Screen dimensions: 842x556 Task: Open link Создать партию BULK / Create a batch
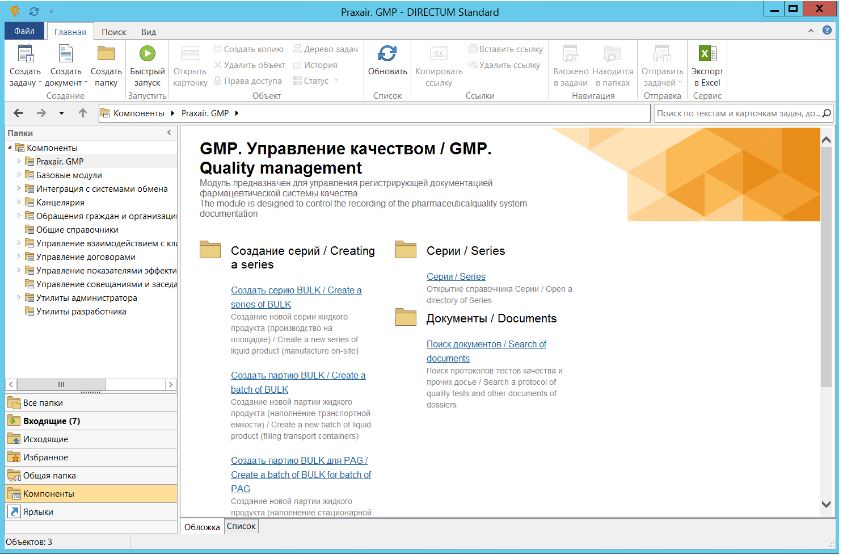click(x=298, y=382)
